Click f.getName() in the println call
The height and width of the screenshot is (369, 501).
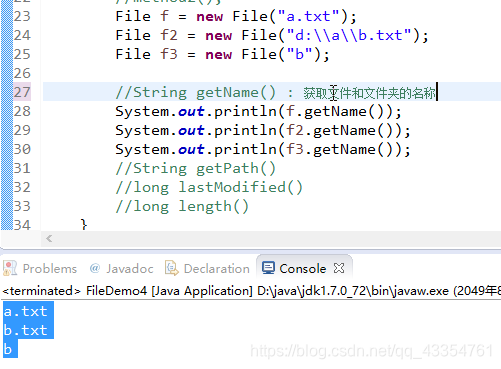tap(336, 111)
